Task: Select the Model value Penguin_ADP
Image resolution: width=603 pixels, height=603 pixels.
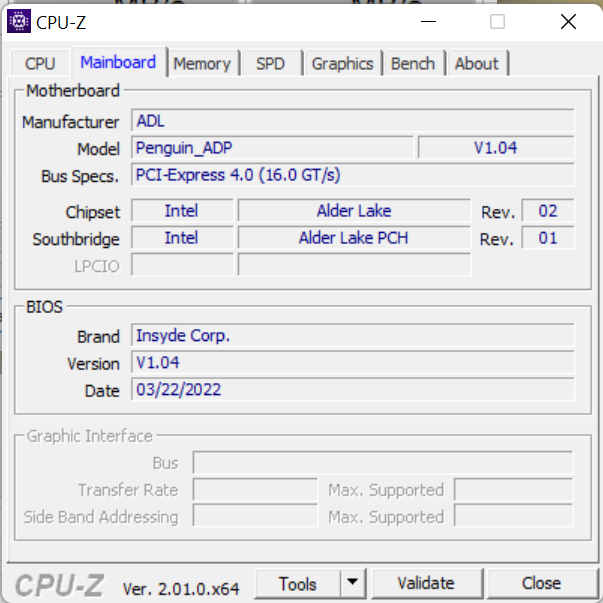Action: click(x=272, y=148)
